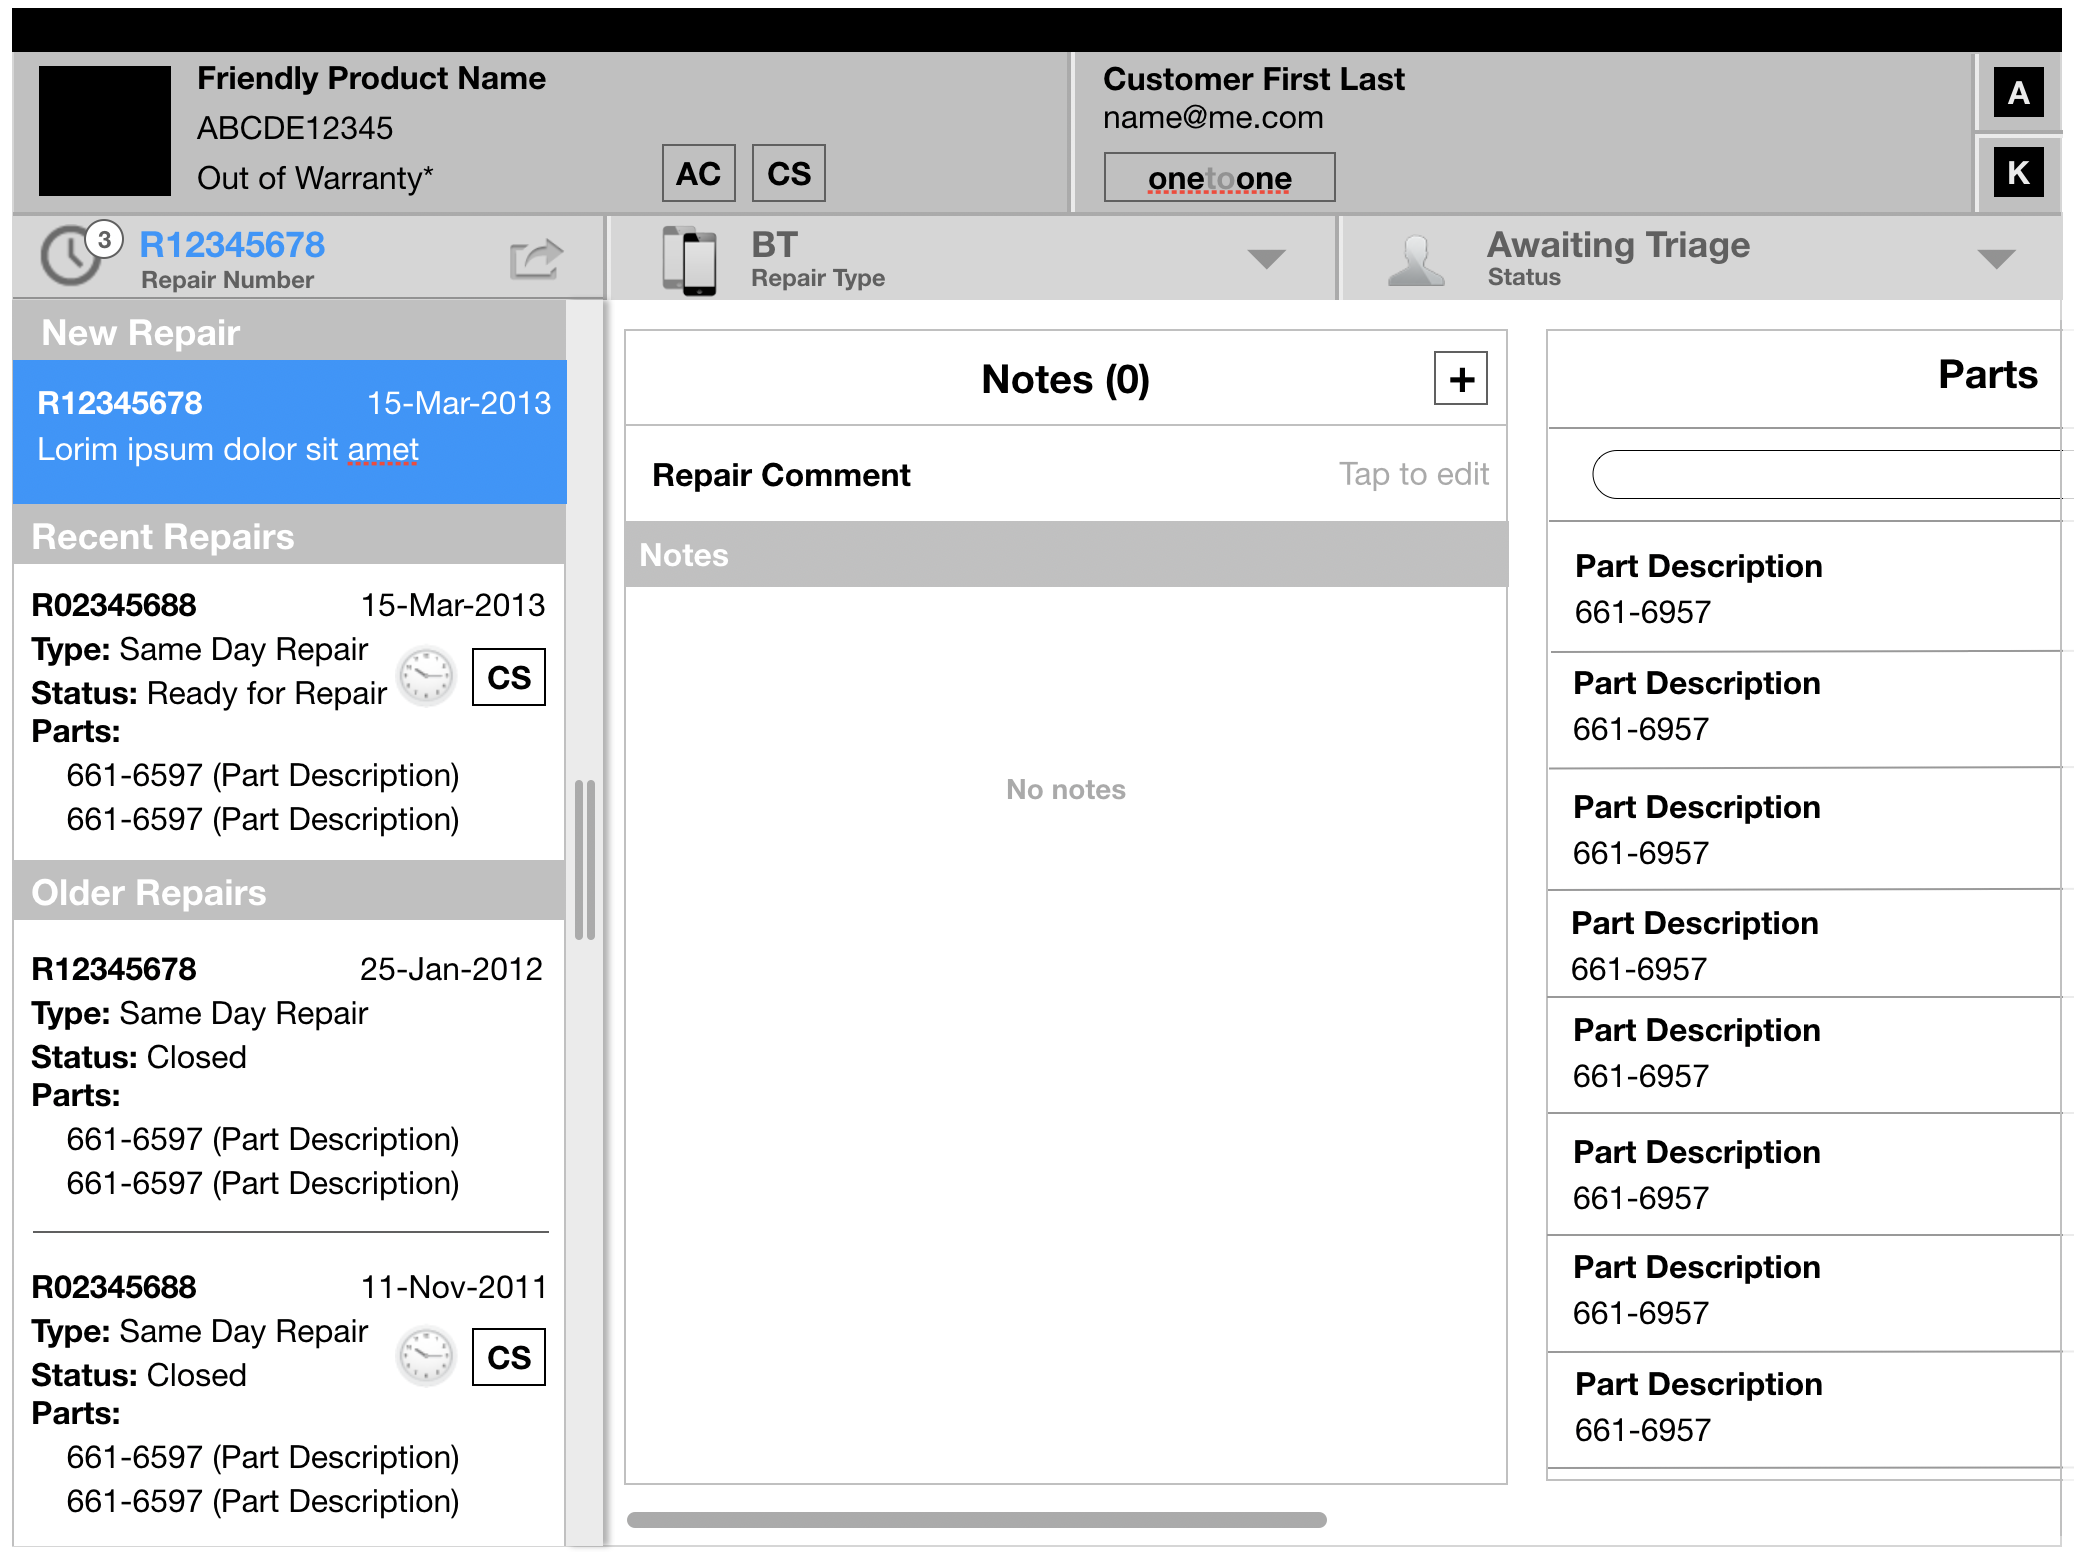The height and width of the screenshot is (1564, 2074).
Task: Click clock icon in 11-Nov-2011 repair
Action: [x=427, y=1357]
